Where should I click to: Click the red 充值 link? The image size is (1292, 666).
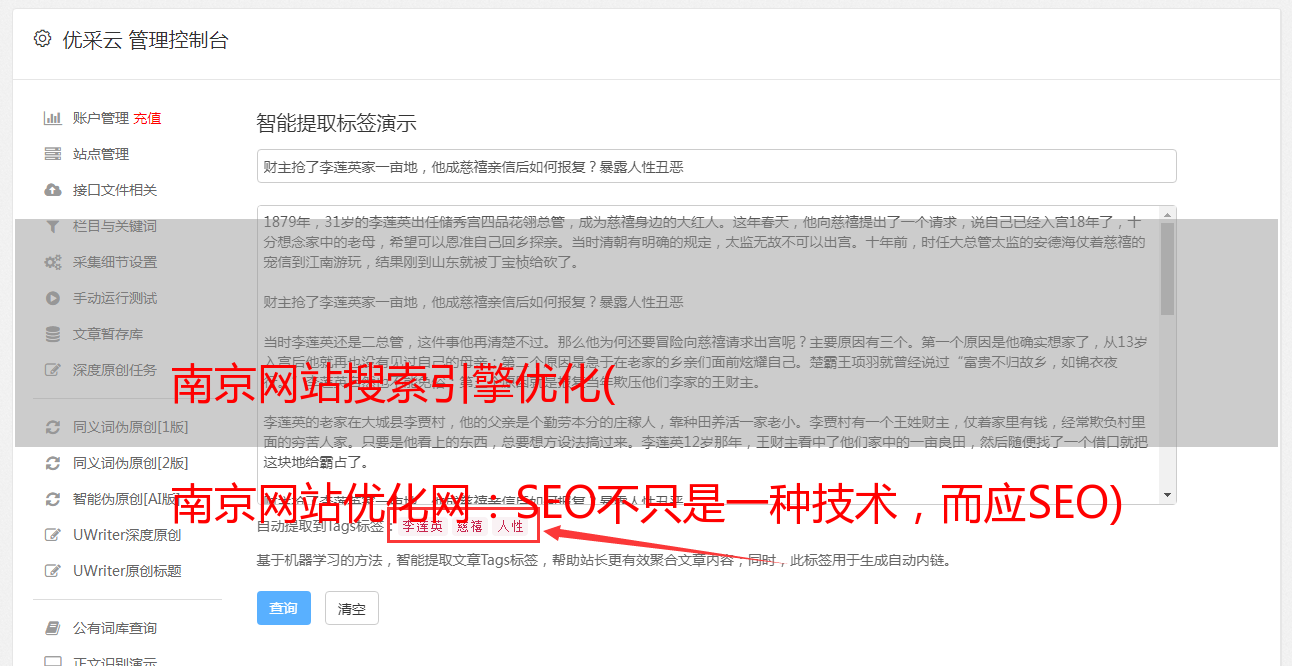(147, 118)
